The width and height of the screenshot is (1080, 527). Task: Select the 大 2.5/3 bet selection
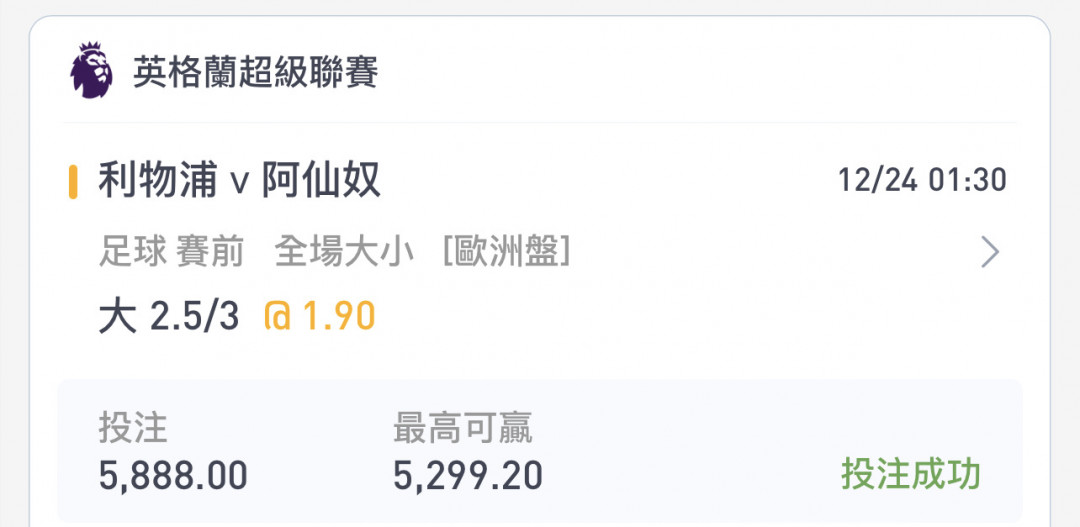coord(169,317)
